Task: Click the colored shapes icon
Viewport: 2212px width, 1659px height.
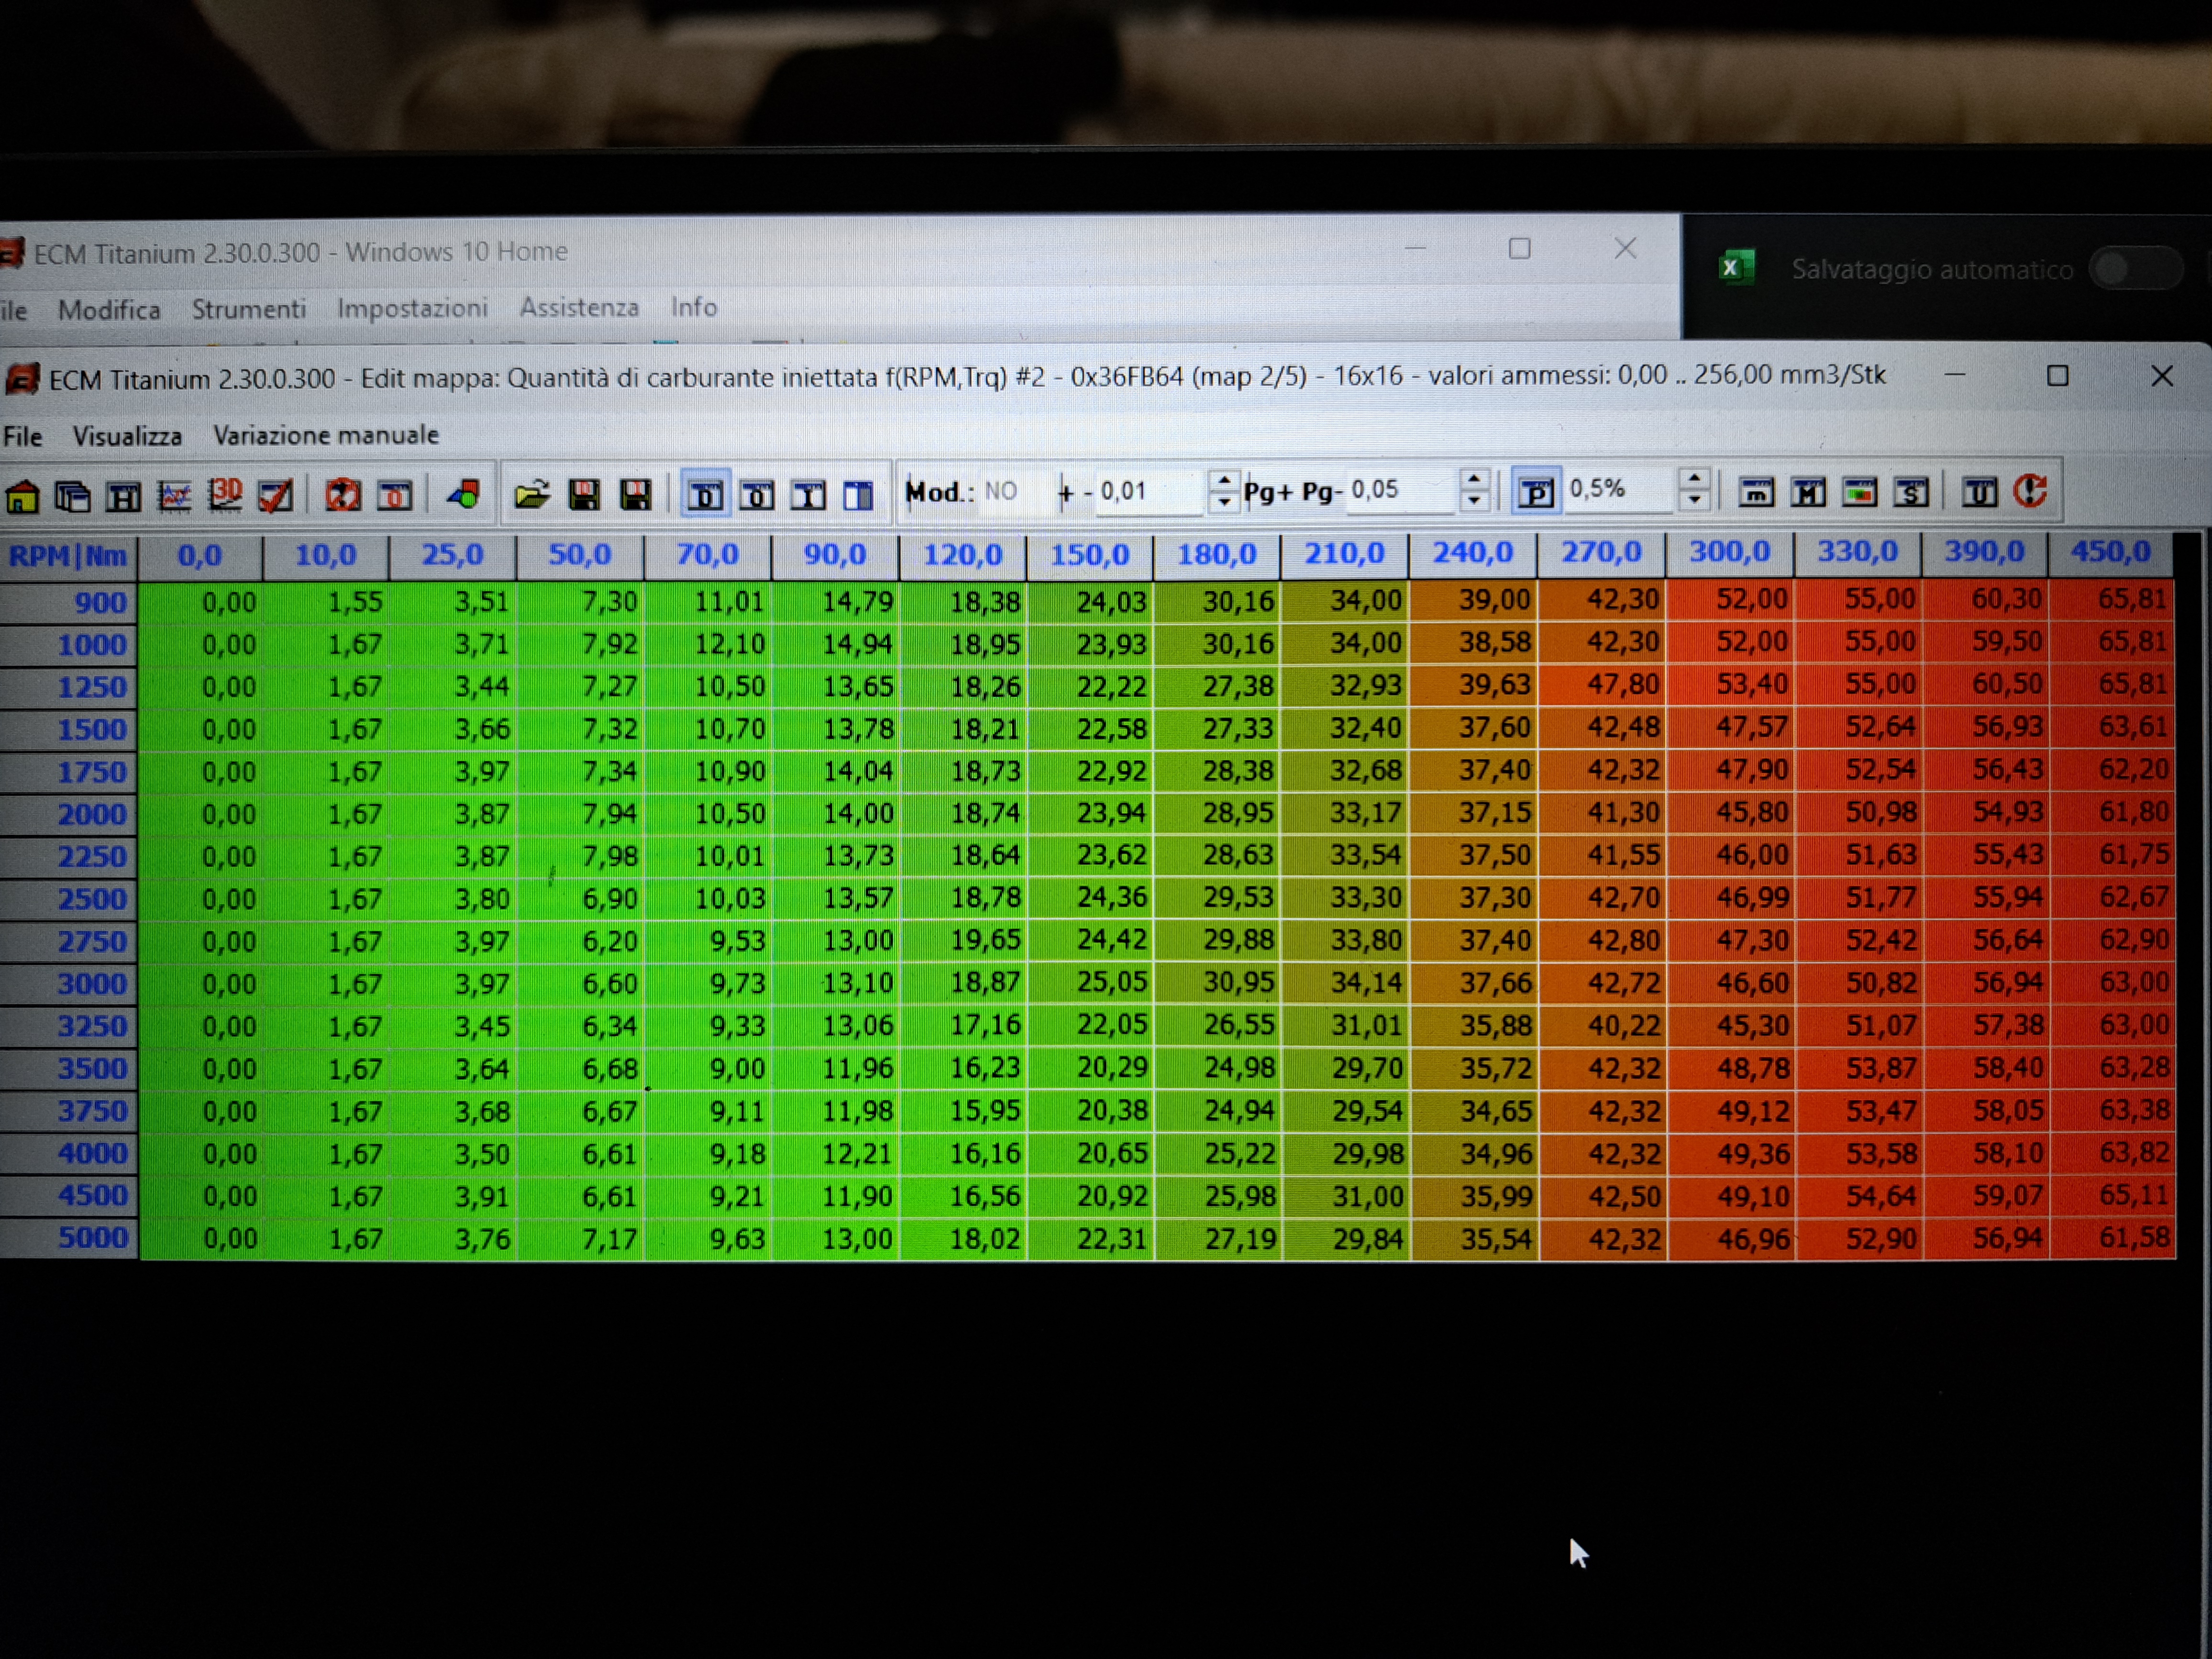Action: 464,494
